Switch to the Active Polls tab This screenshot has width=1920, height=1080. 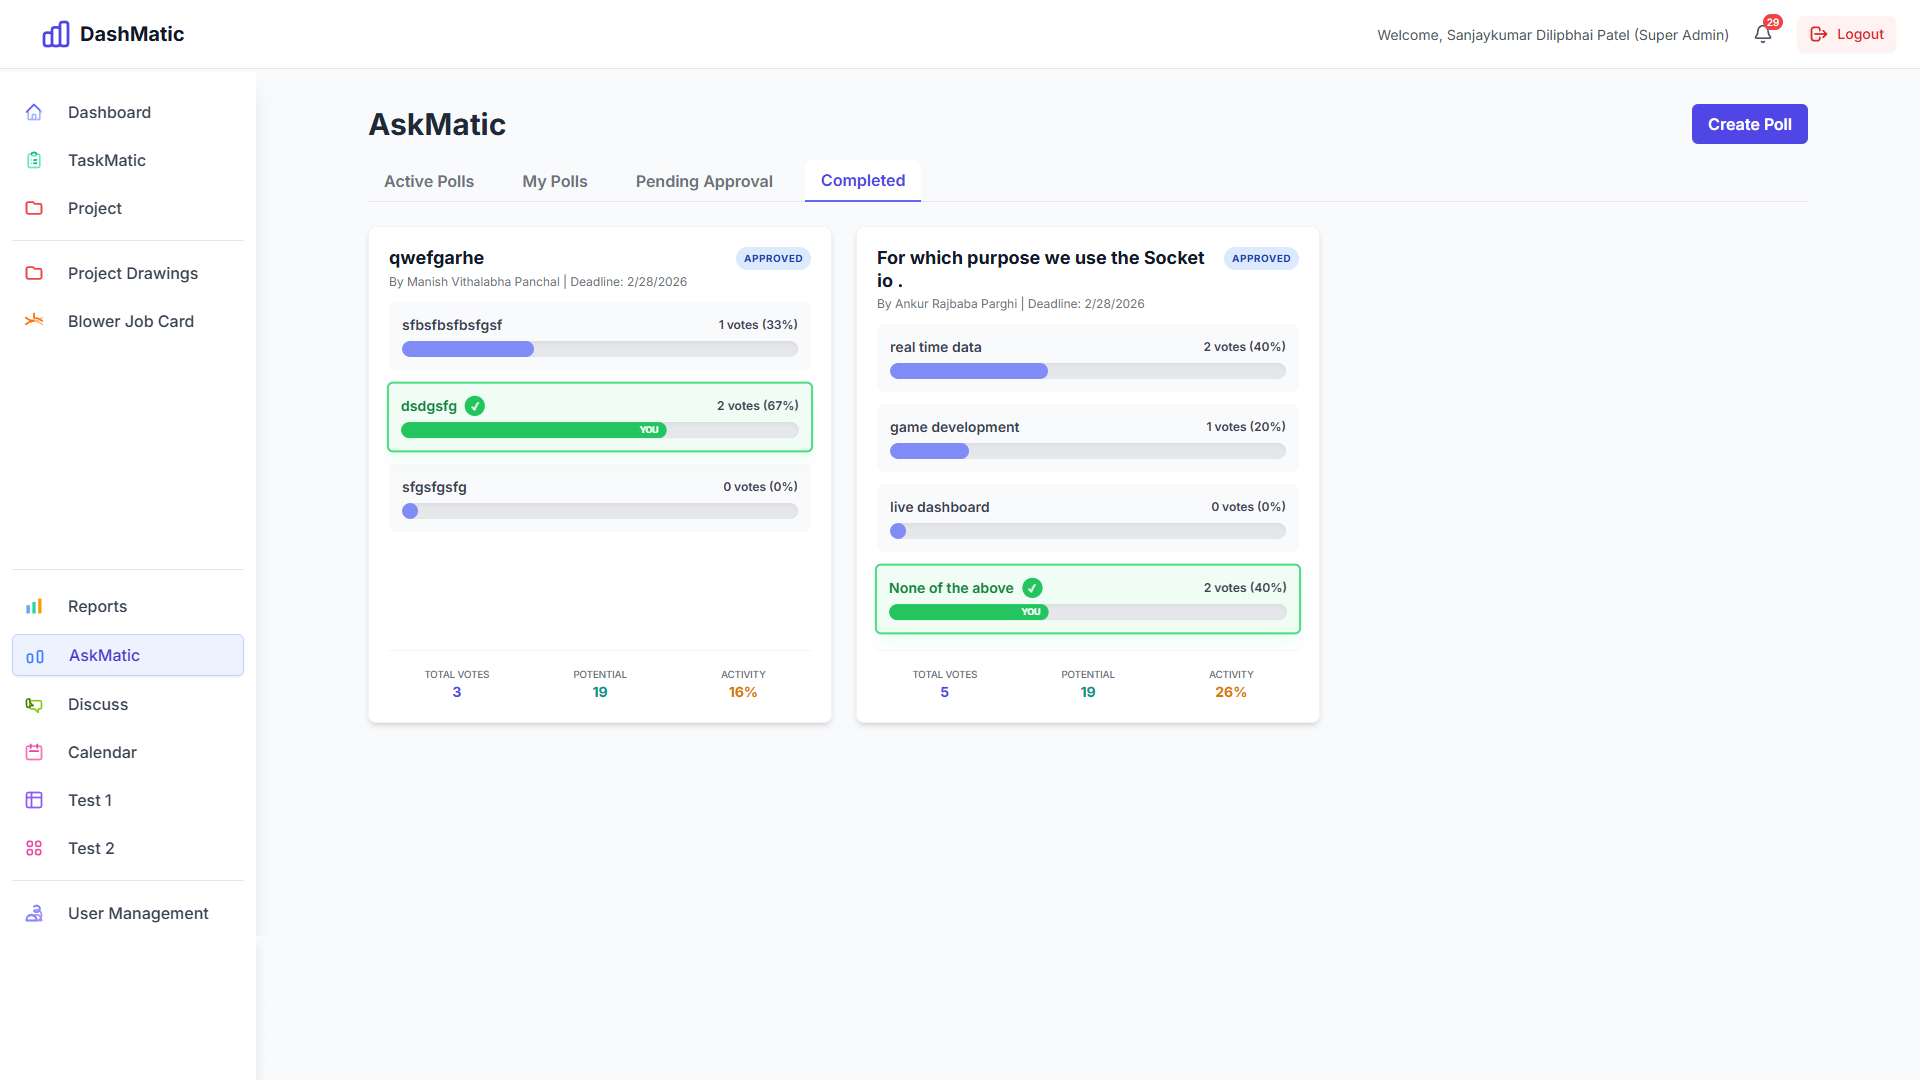click(x=428, y=181)
